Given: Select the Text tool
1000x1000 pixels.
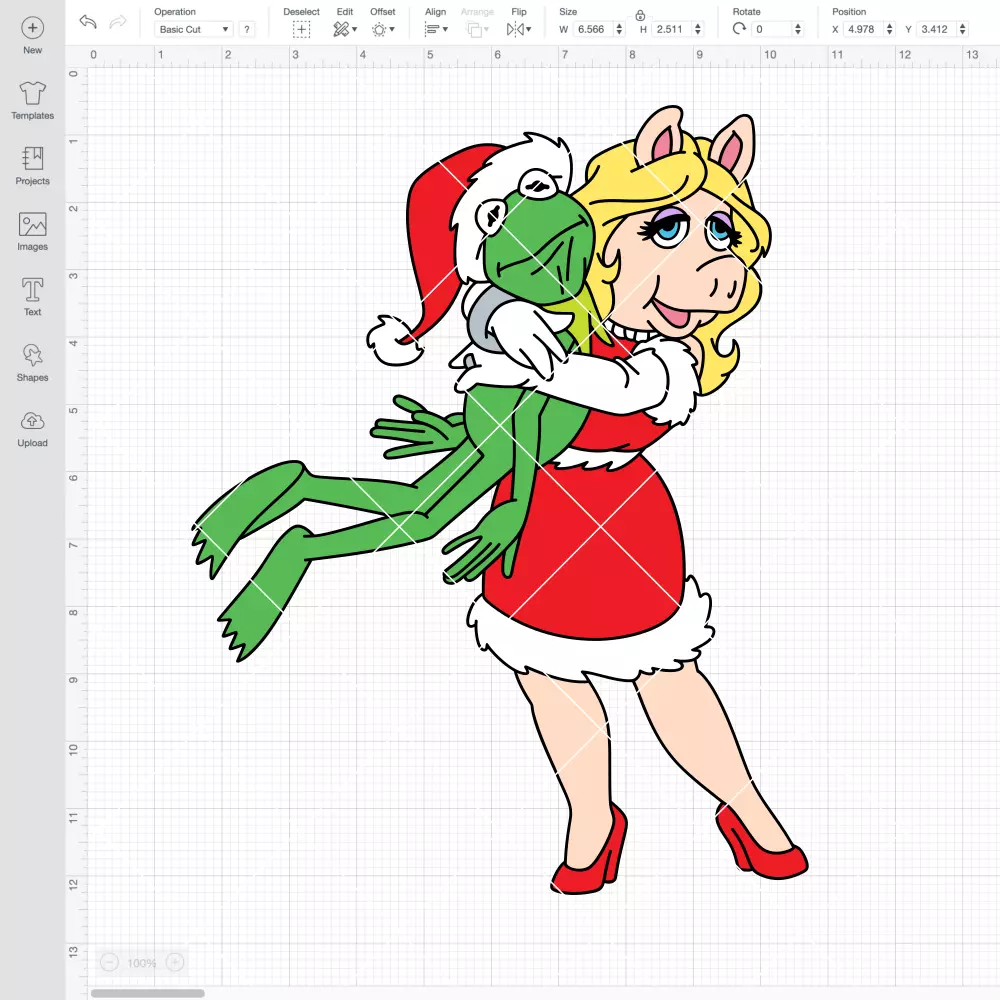Looking at the screenshot, I should click(x=33, y=297).
